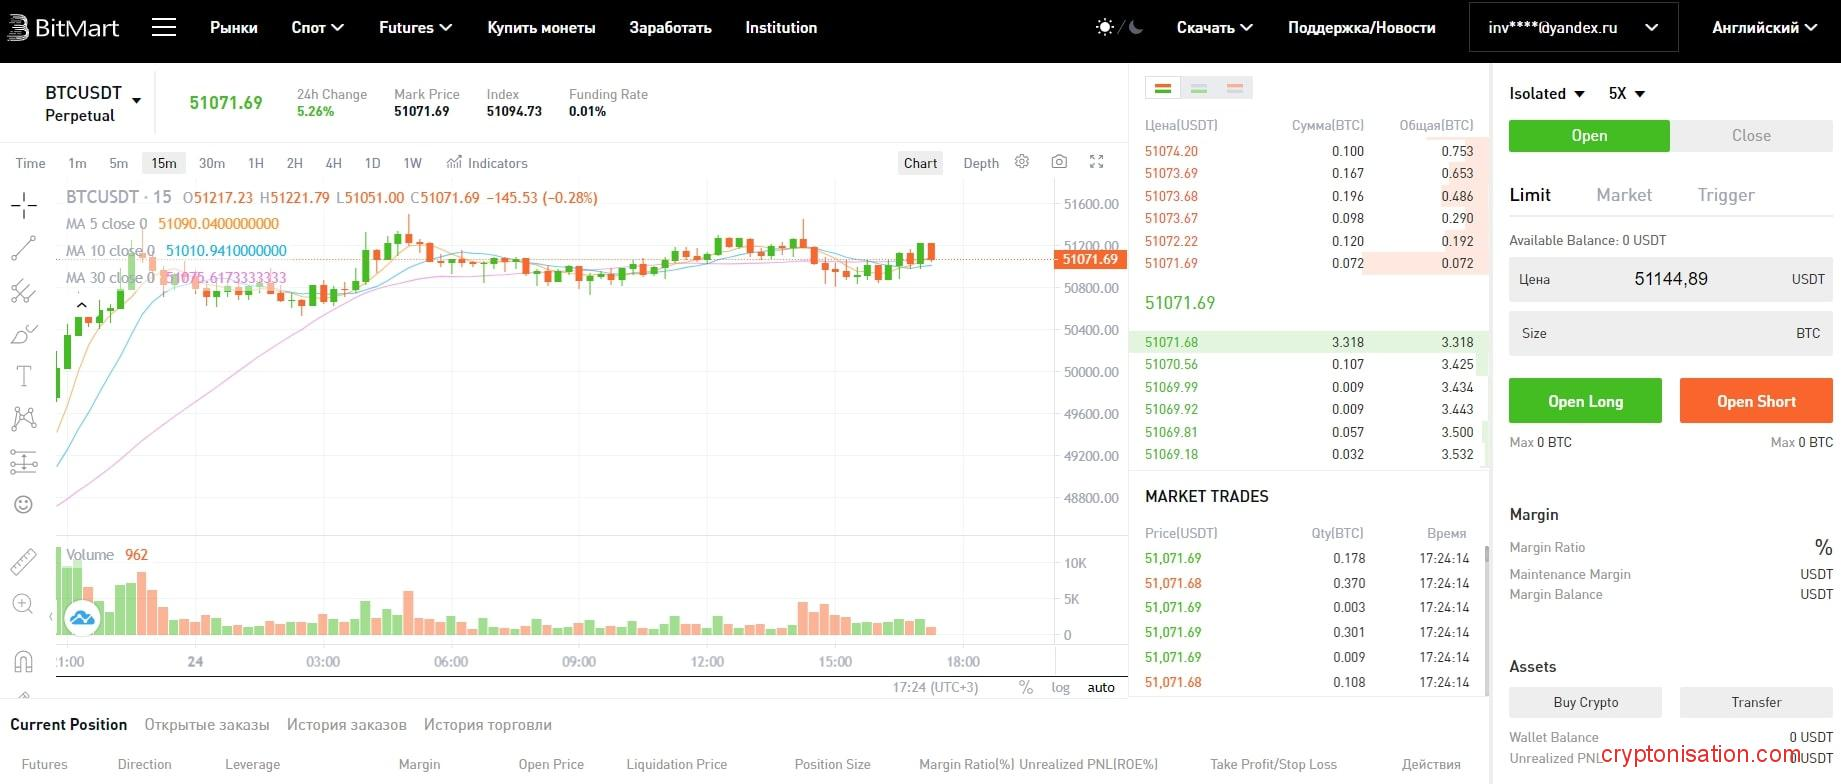Expand the Isolated margin mode dropdown
The image size is (1841, 784).
1546,94
